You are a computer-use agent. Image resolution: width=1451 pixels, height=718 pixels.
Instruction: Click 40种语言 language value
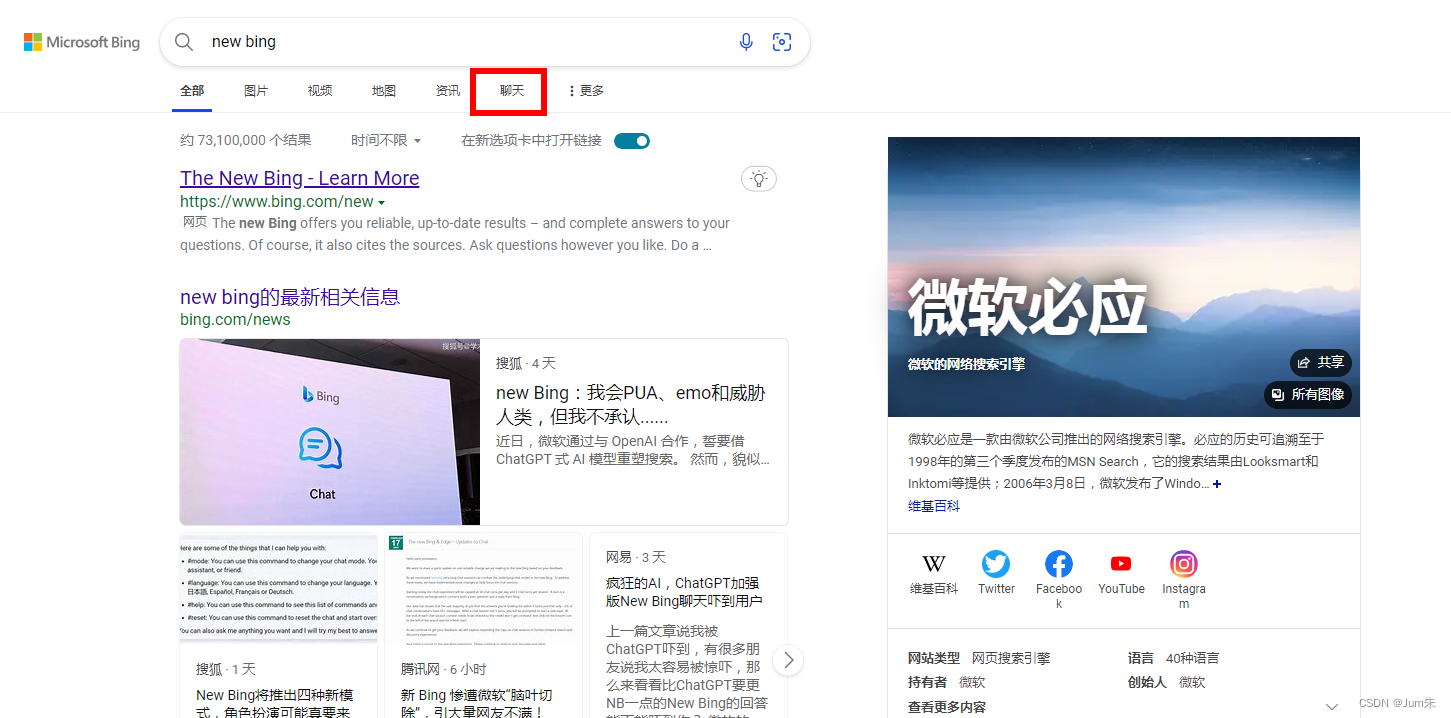tap(1193, 659)
